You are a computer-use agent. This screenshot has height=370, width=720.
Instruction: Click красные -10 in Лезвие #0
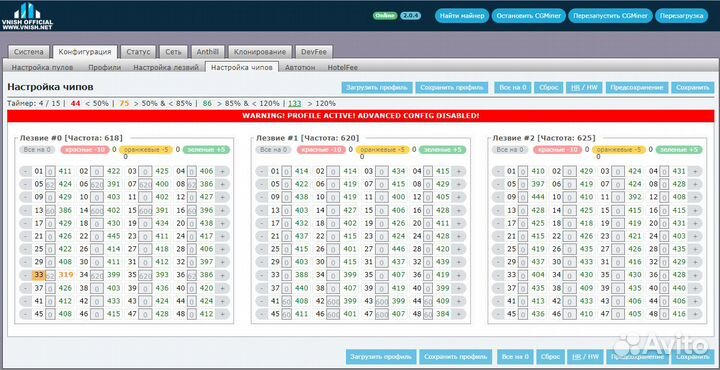85,150
